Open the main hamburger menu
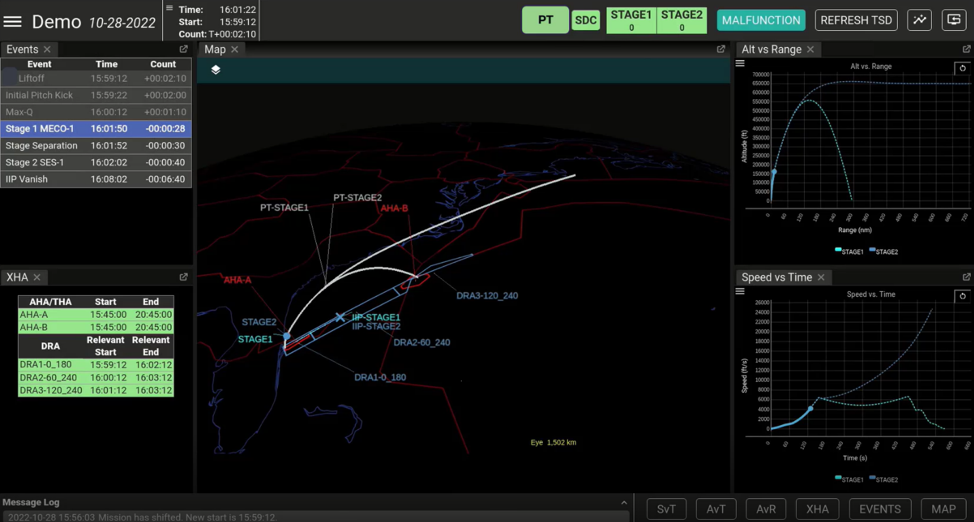 (x=13, y=21)
